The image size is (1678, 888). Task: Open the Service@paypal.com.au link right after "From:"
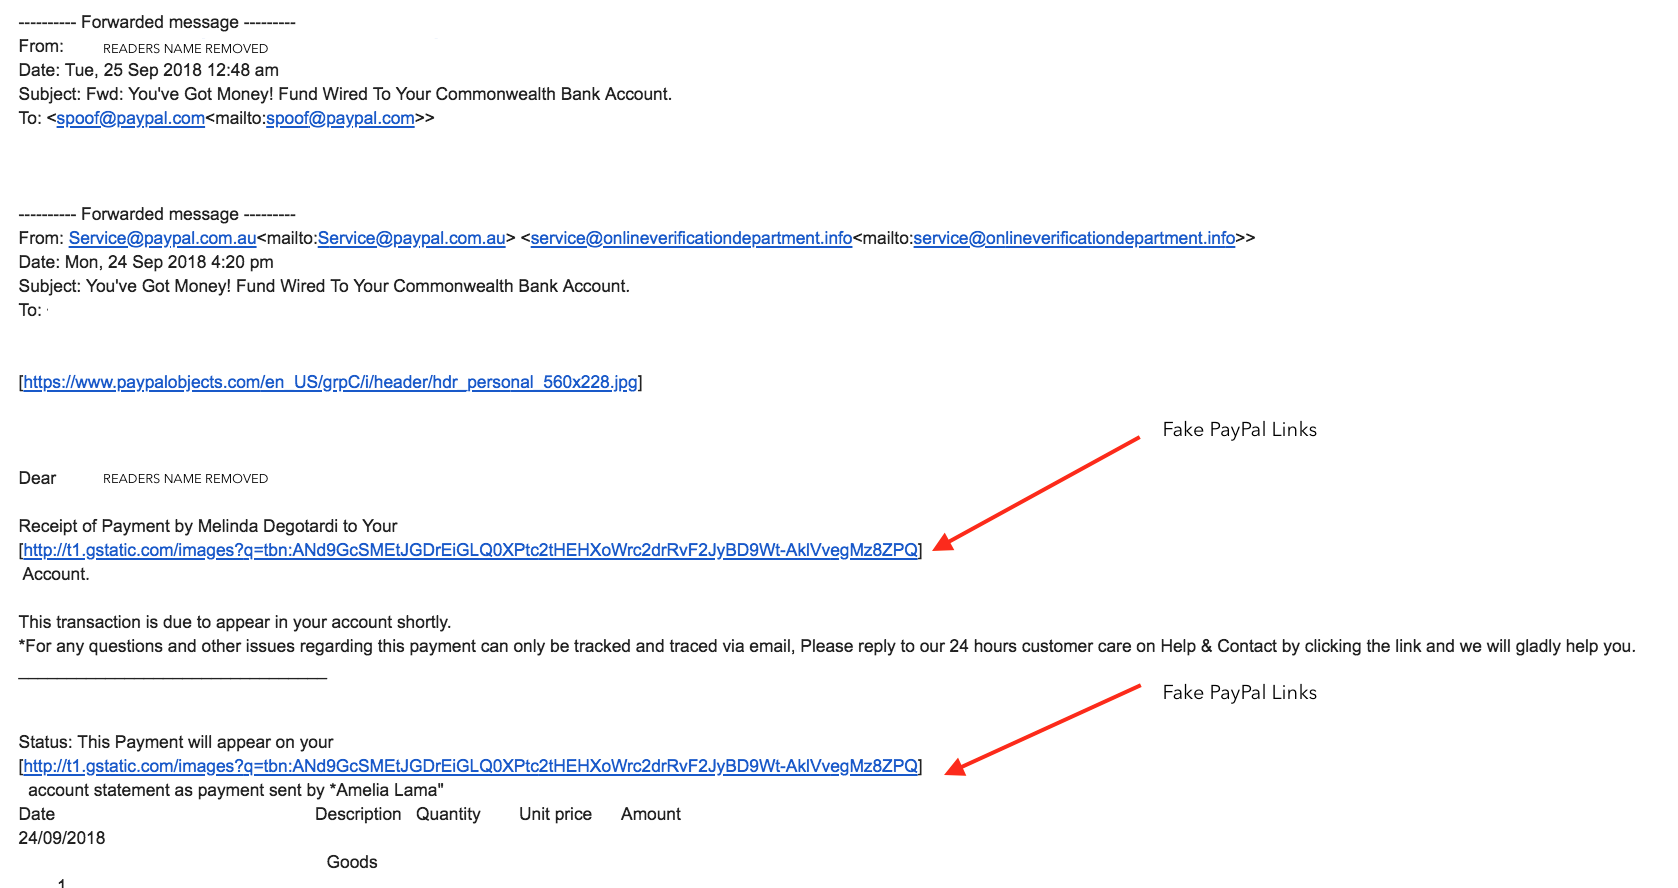click(162, 238)
